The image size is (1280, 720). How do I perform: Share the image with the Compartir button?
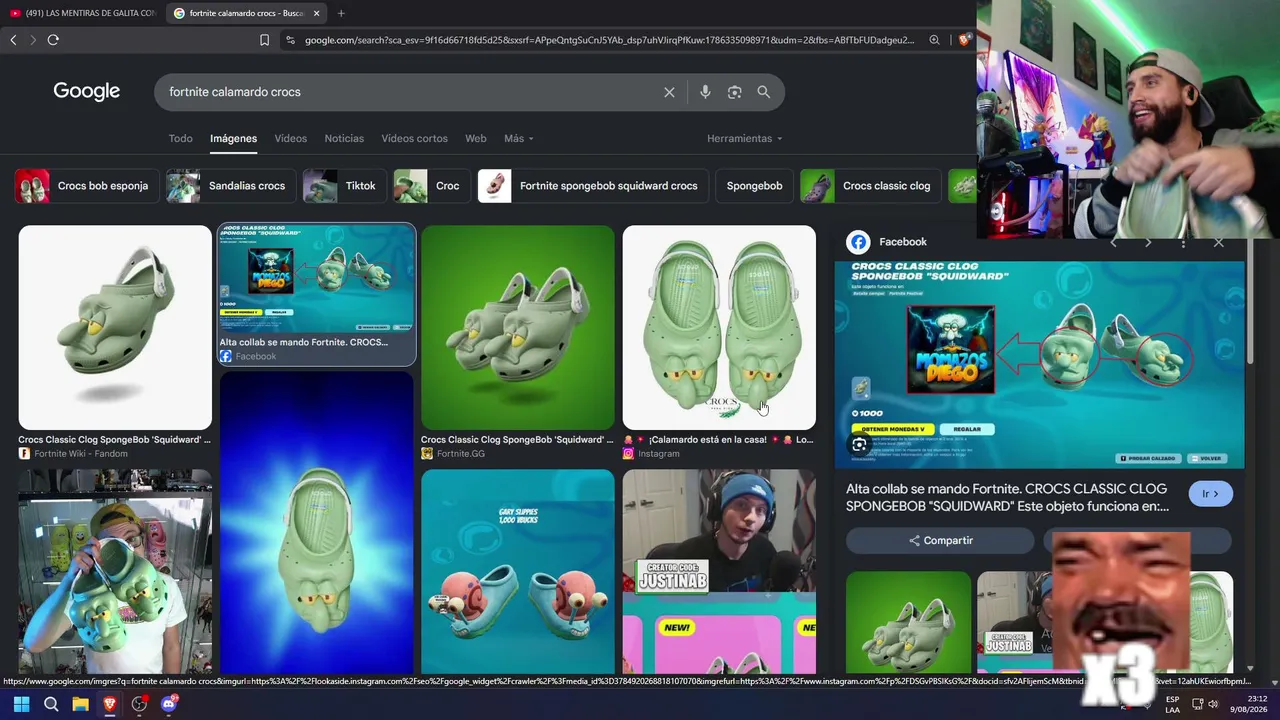click(940, 541)
